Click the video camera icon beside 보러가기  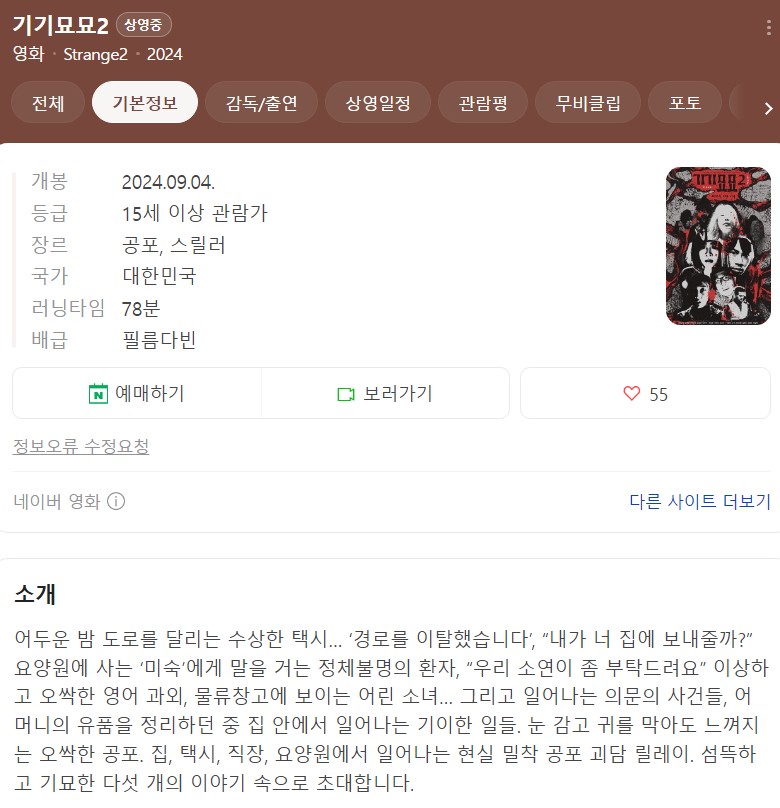[346, 394]
